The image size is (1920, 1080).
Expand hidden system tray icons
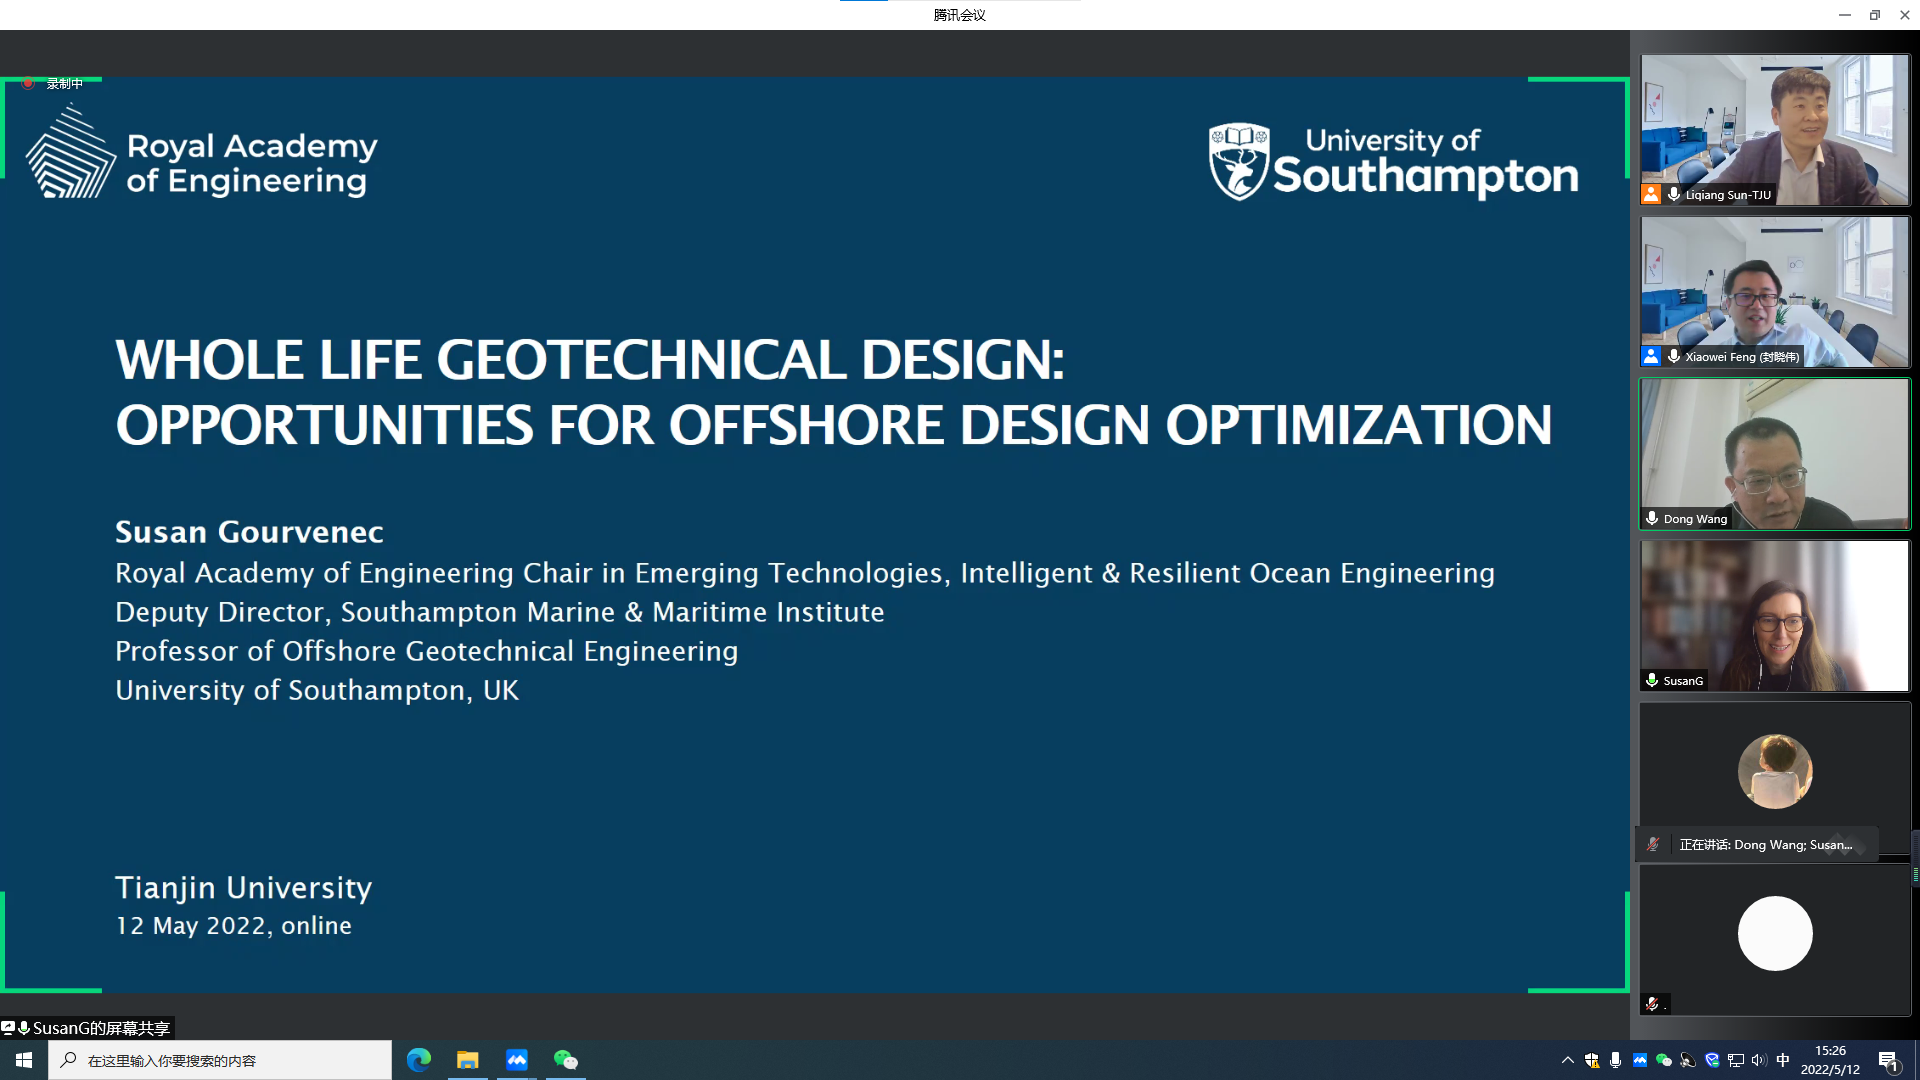click(1567, 1060)
